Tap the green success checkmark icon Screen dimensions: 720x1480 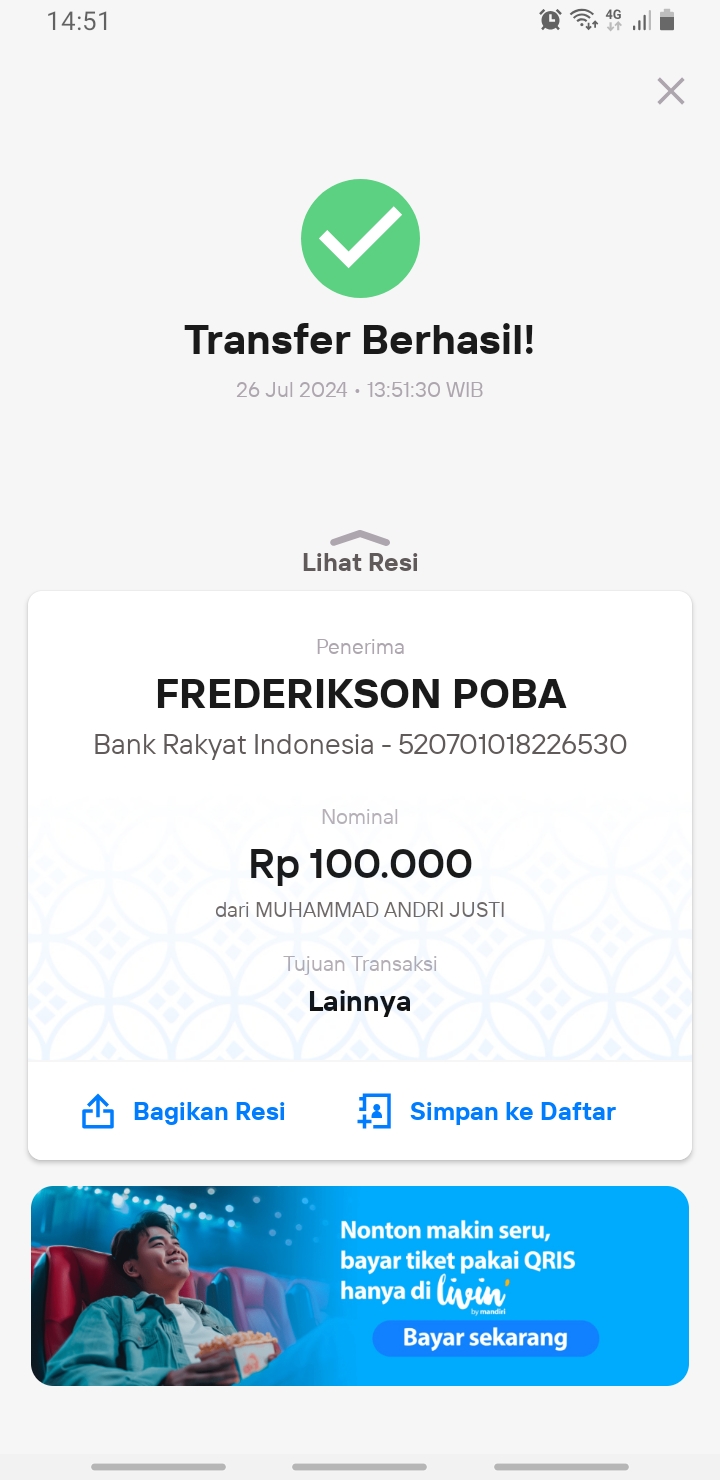pyautogui.click(x=360, y=238)
